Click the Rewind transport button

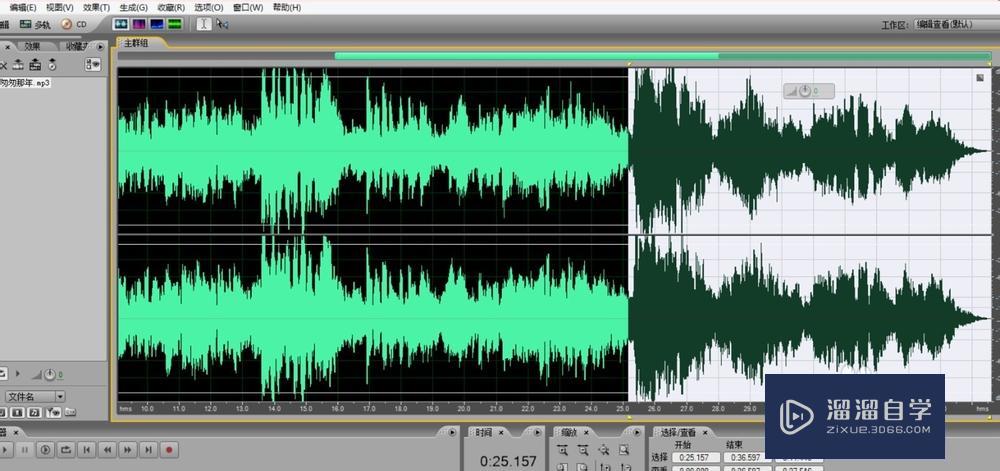[x=107, y=450]
